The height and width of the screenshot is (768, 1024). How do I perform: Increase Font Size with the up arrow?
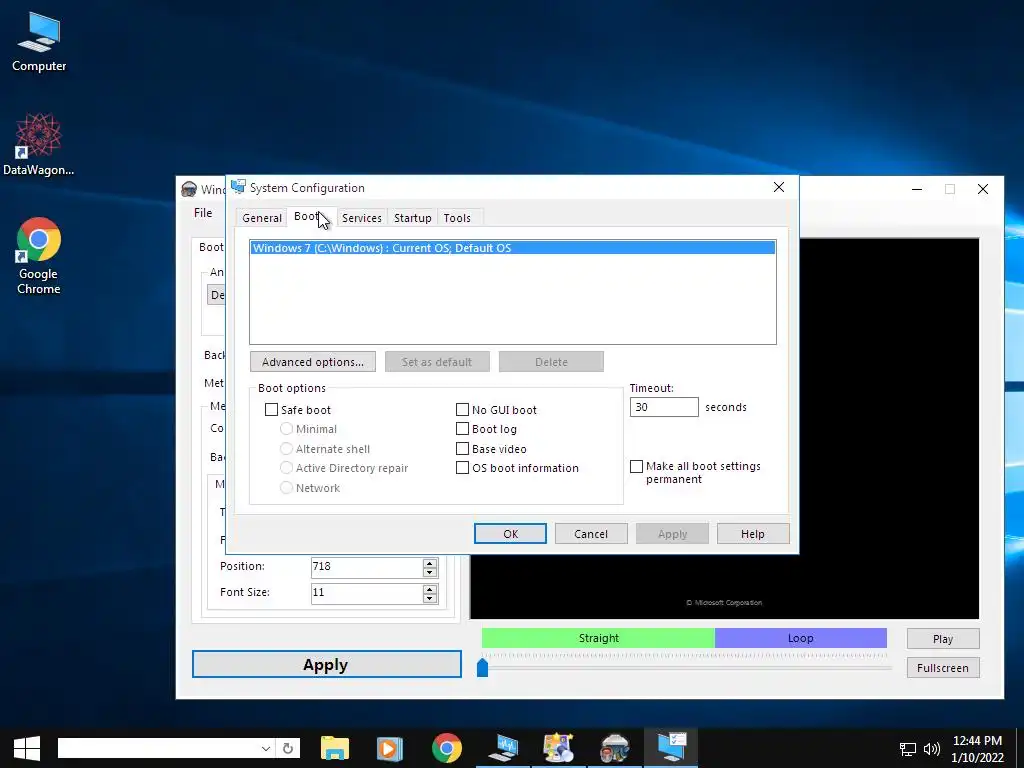point(430,588)
